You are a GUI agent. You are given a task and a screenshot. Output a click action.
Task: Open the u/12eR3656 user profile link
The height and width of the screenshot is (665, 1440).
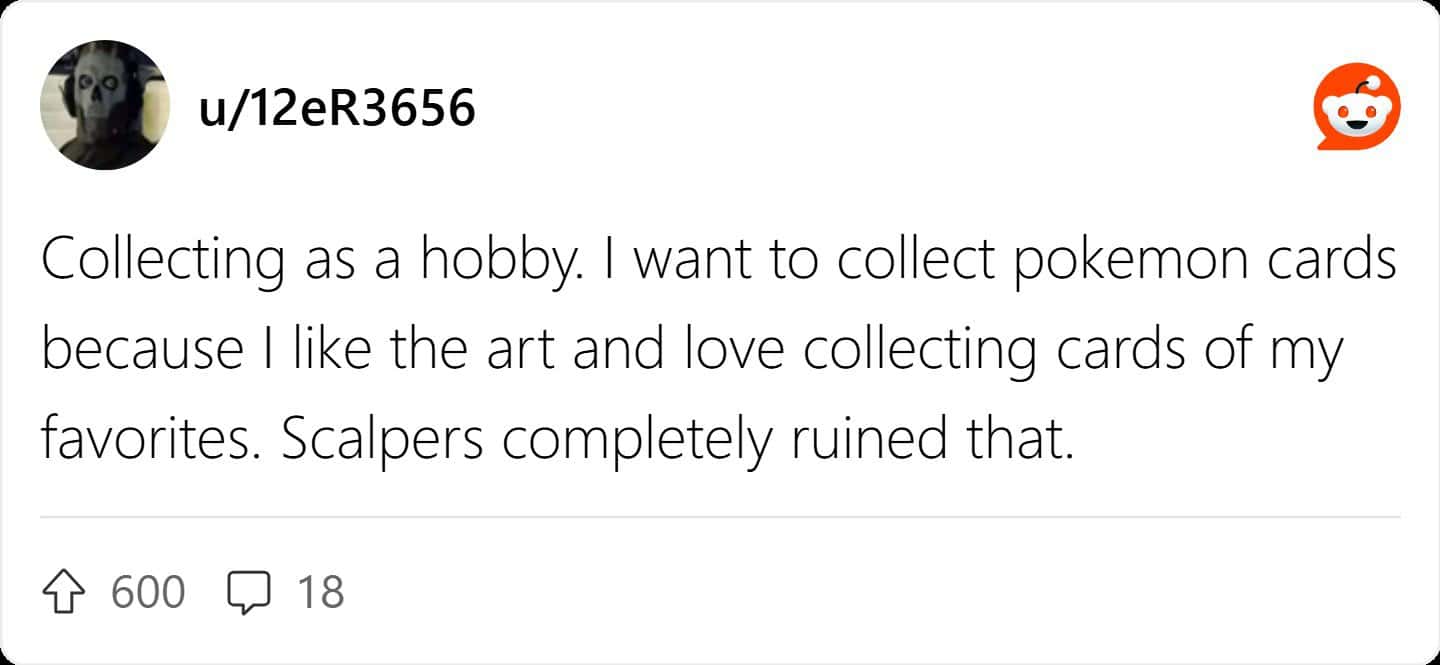[337, 107]
